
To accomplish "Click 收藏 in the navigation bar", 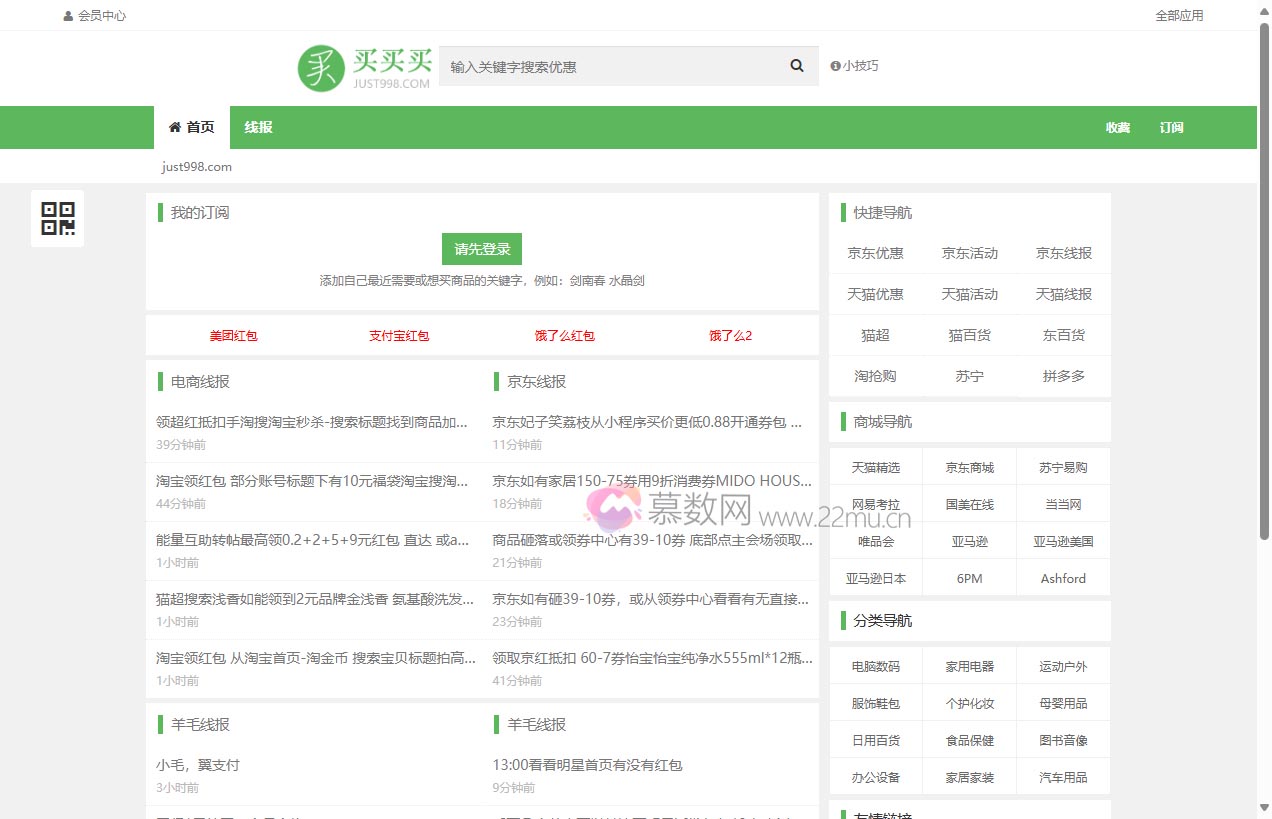I will click(1117, 127).
